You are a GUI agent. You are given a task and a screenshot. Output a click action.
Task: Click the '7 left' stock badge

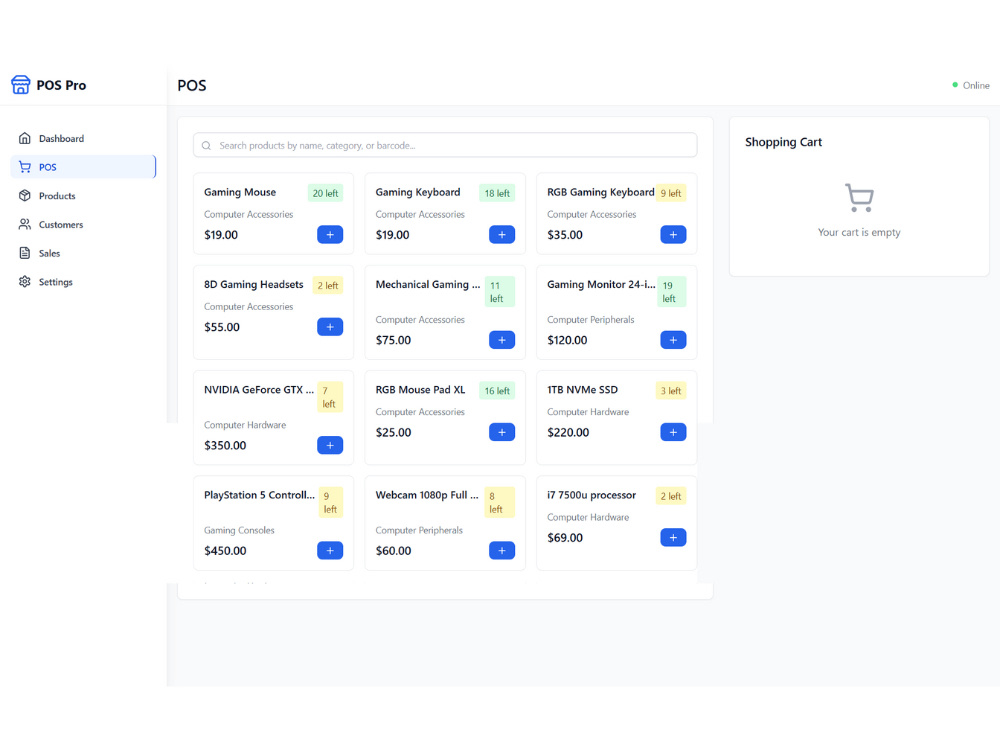click(330, 397)
